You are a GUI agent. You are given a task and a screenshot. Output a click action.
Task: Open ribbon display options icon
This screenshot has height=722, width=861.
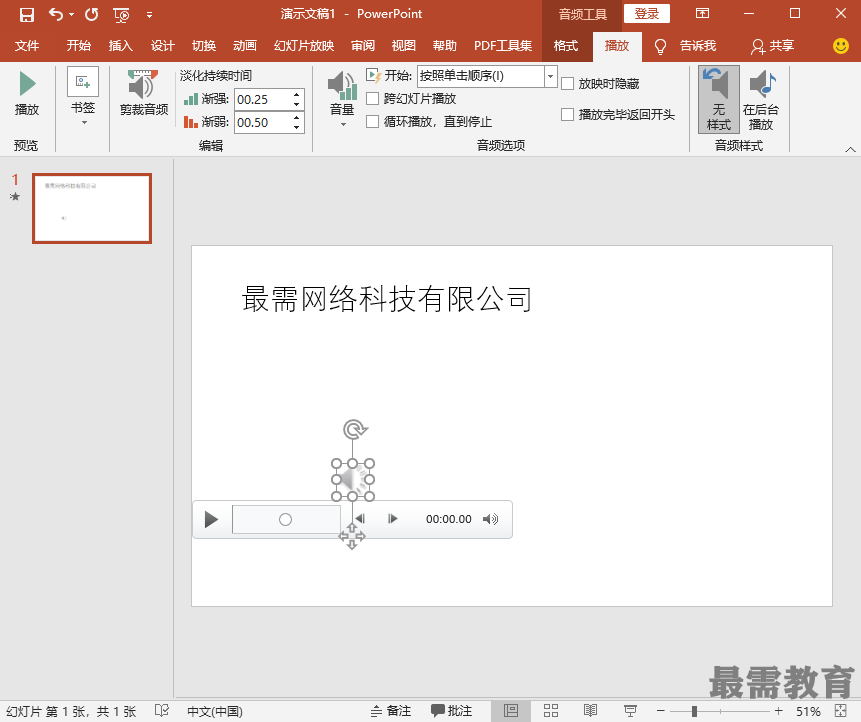tap(702, 14)
